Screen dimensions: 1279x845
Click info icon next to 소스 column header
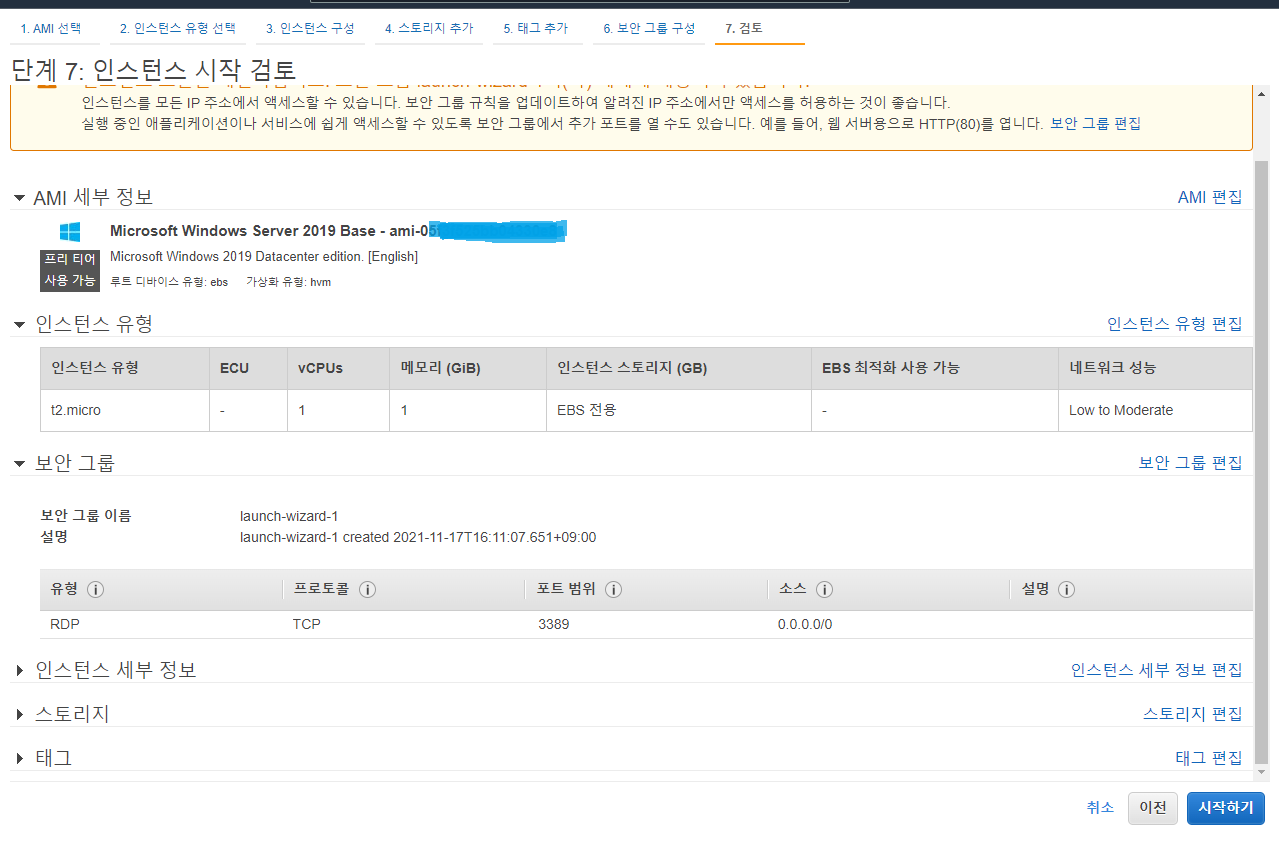pyautogui.click(x=824, y=590)
